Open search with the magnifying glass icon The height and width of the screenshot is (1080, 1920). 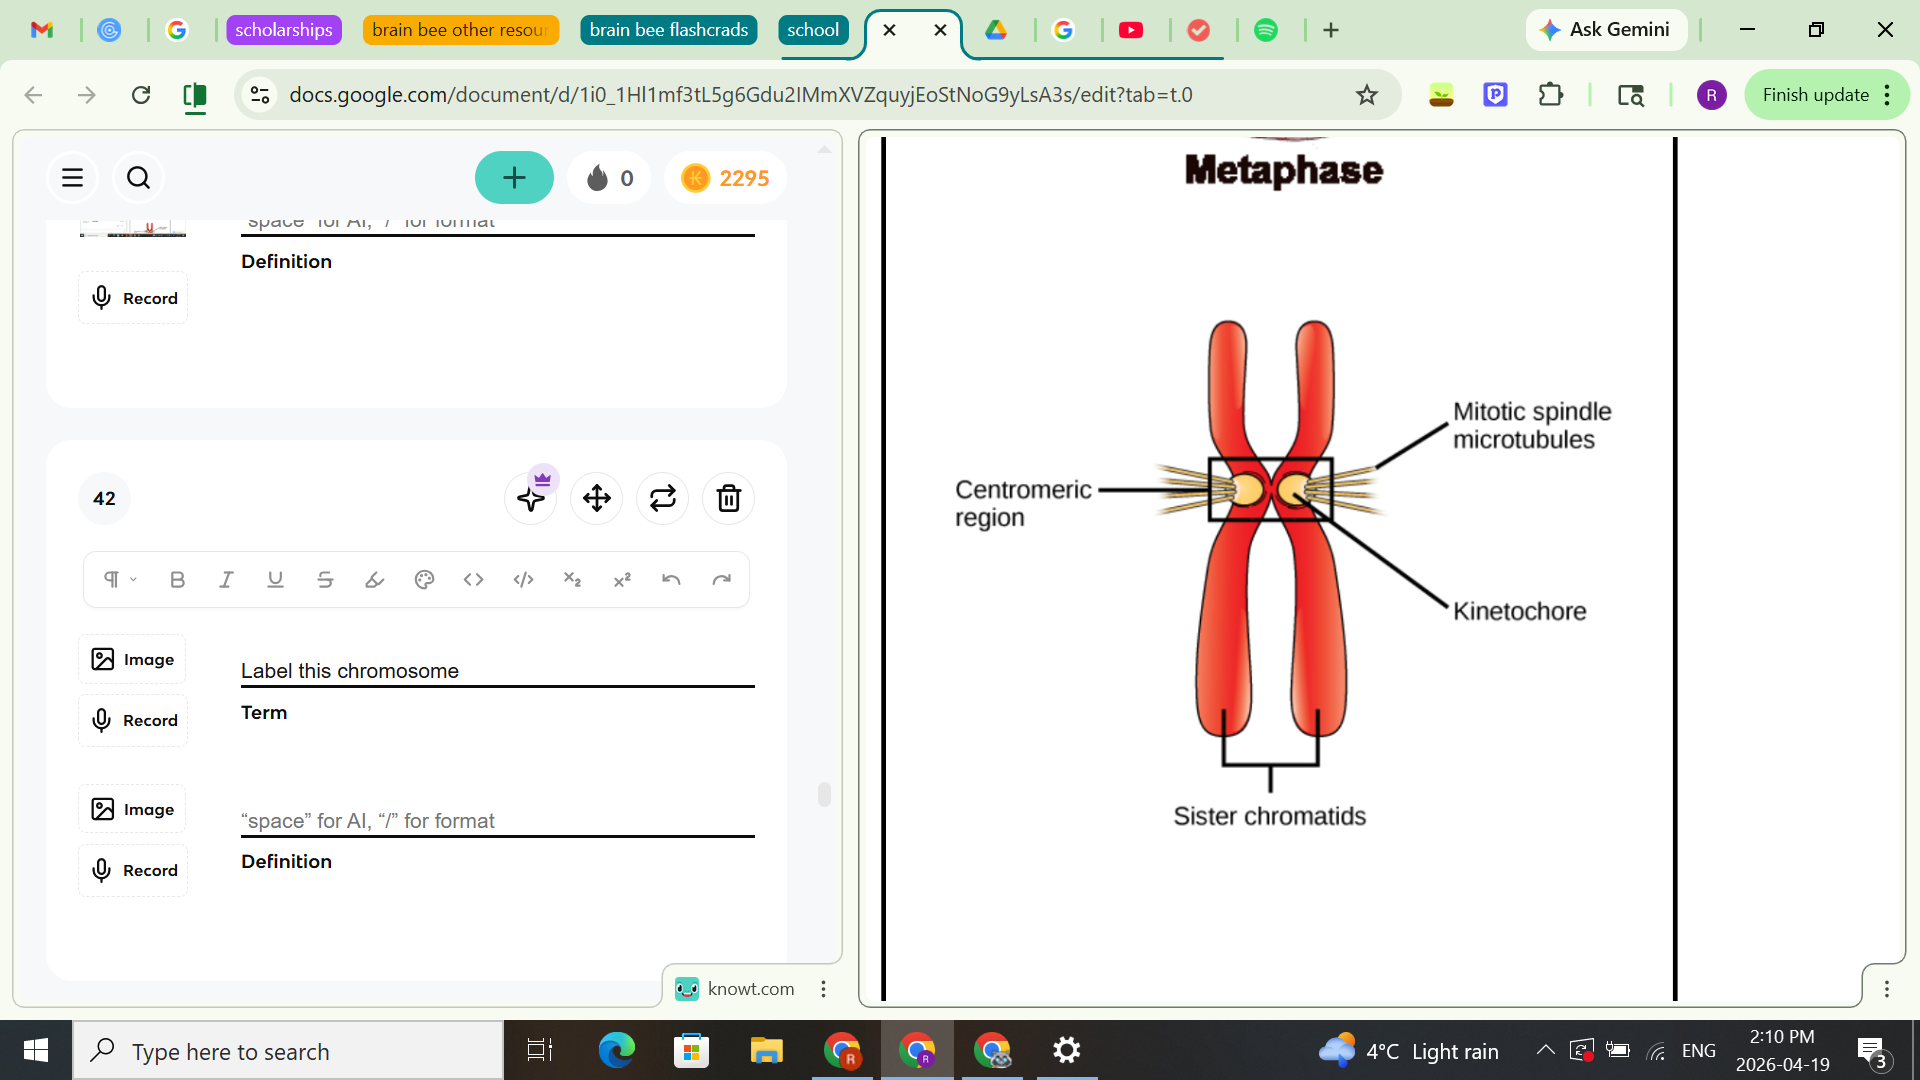(x=138, y=177)
